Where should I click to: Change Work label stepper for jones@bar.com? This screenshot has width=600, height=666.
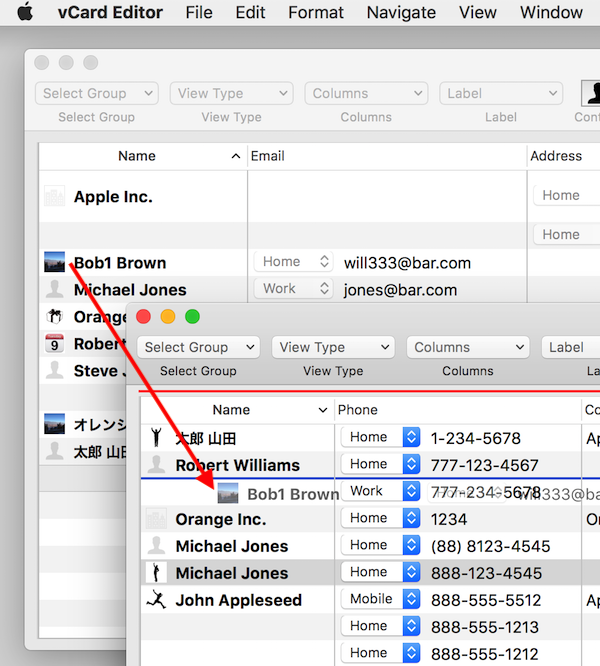tap(293, 289)
